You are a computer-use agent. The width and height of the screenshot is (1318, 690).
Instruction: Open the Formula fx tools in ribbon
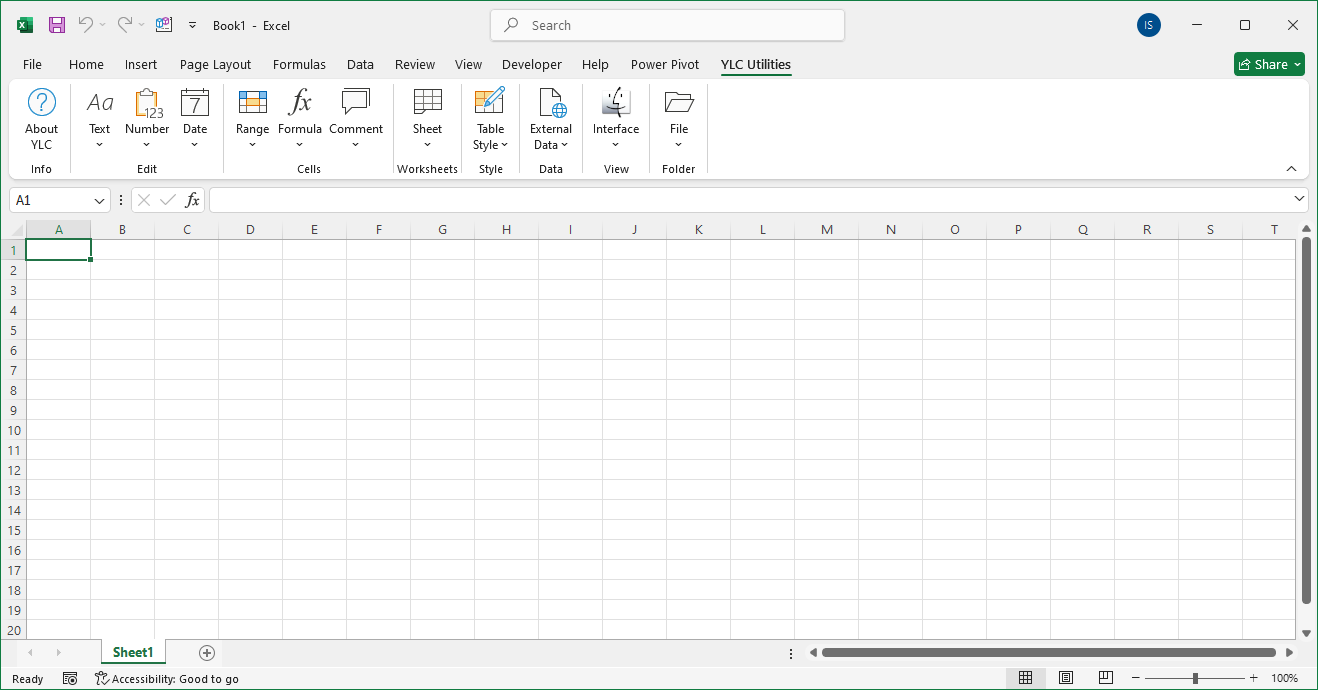[300, 103]
